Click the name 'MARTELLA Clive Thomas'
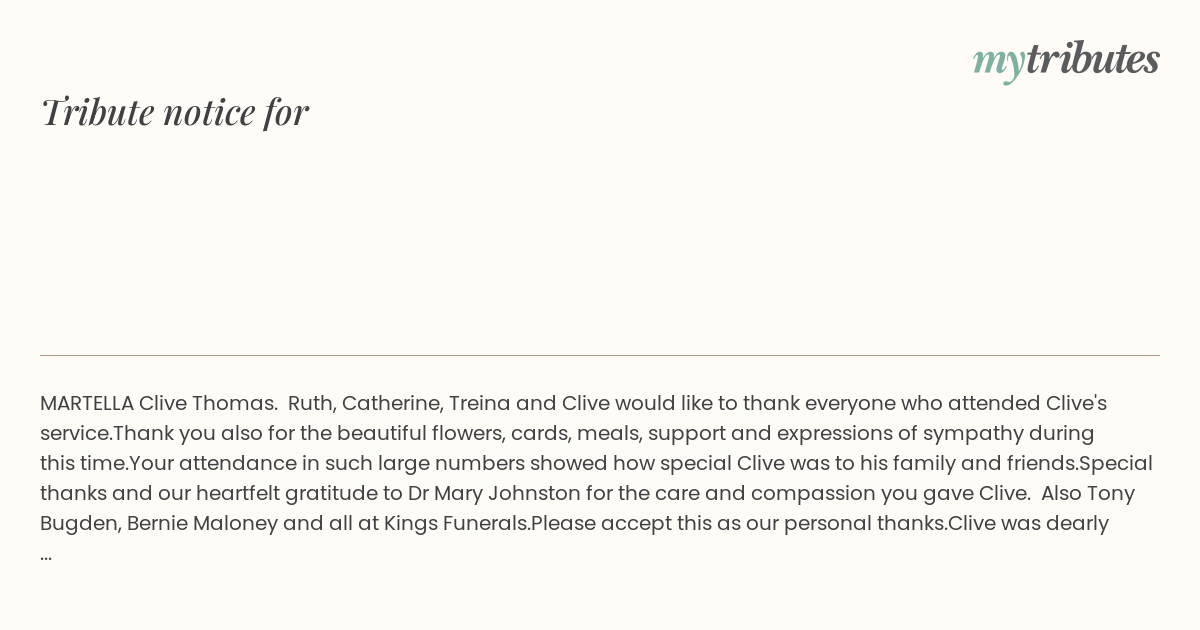Image resolution: width=1200 pixels, height=630 pixels. tap(158, 403)
